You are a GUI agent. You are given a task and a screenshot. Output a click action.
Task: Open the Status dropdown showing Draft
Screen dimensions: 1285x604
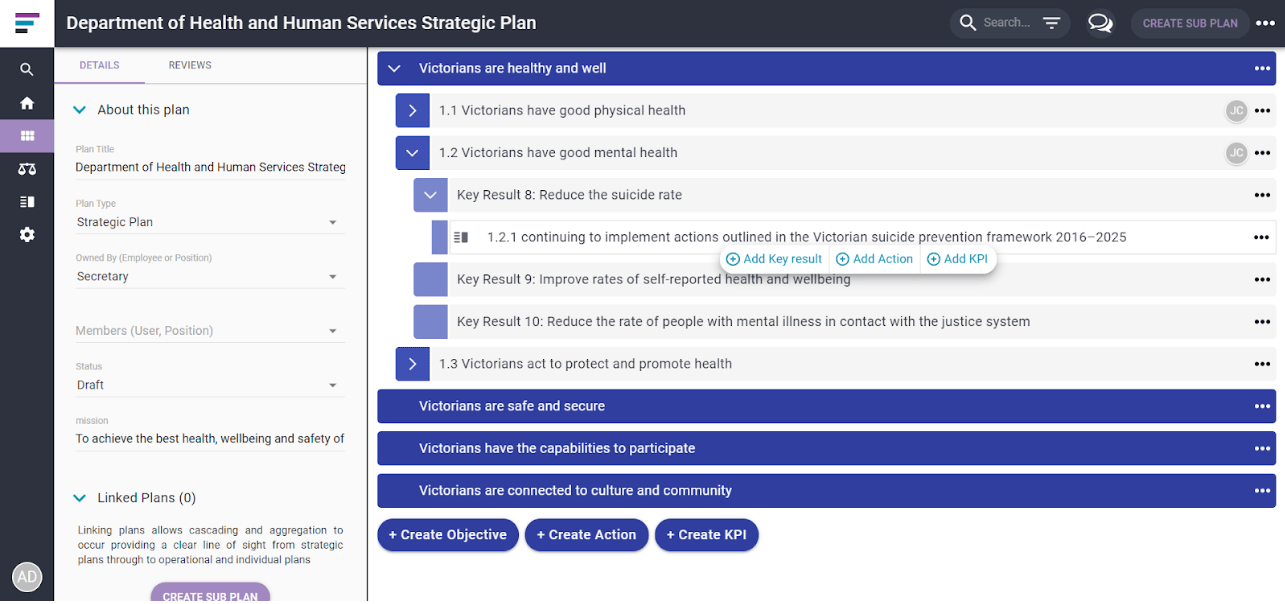[x=210, y=385]
